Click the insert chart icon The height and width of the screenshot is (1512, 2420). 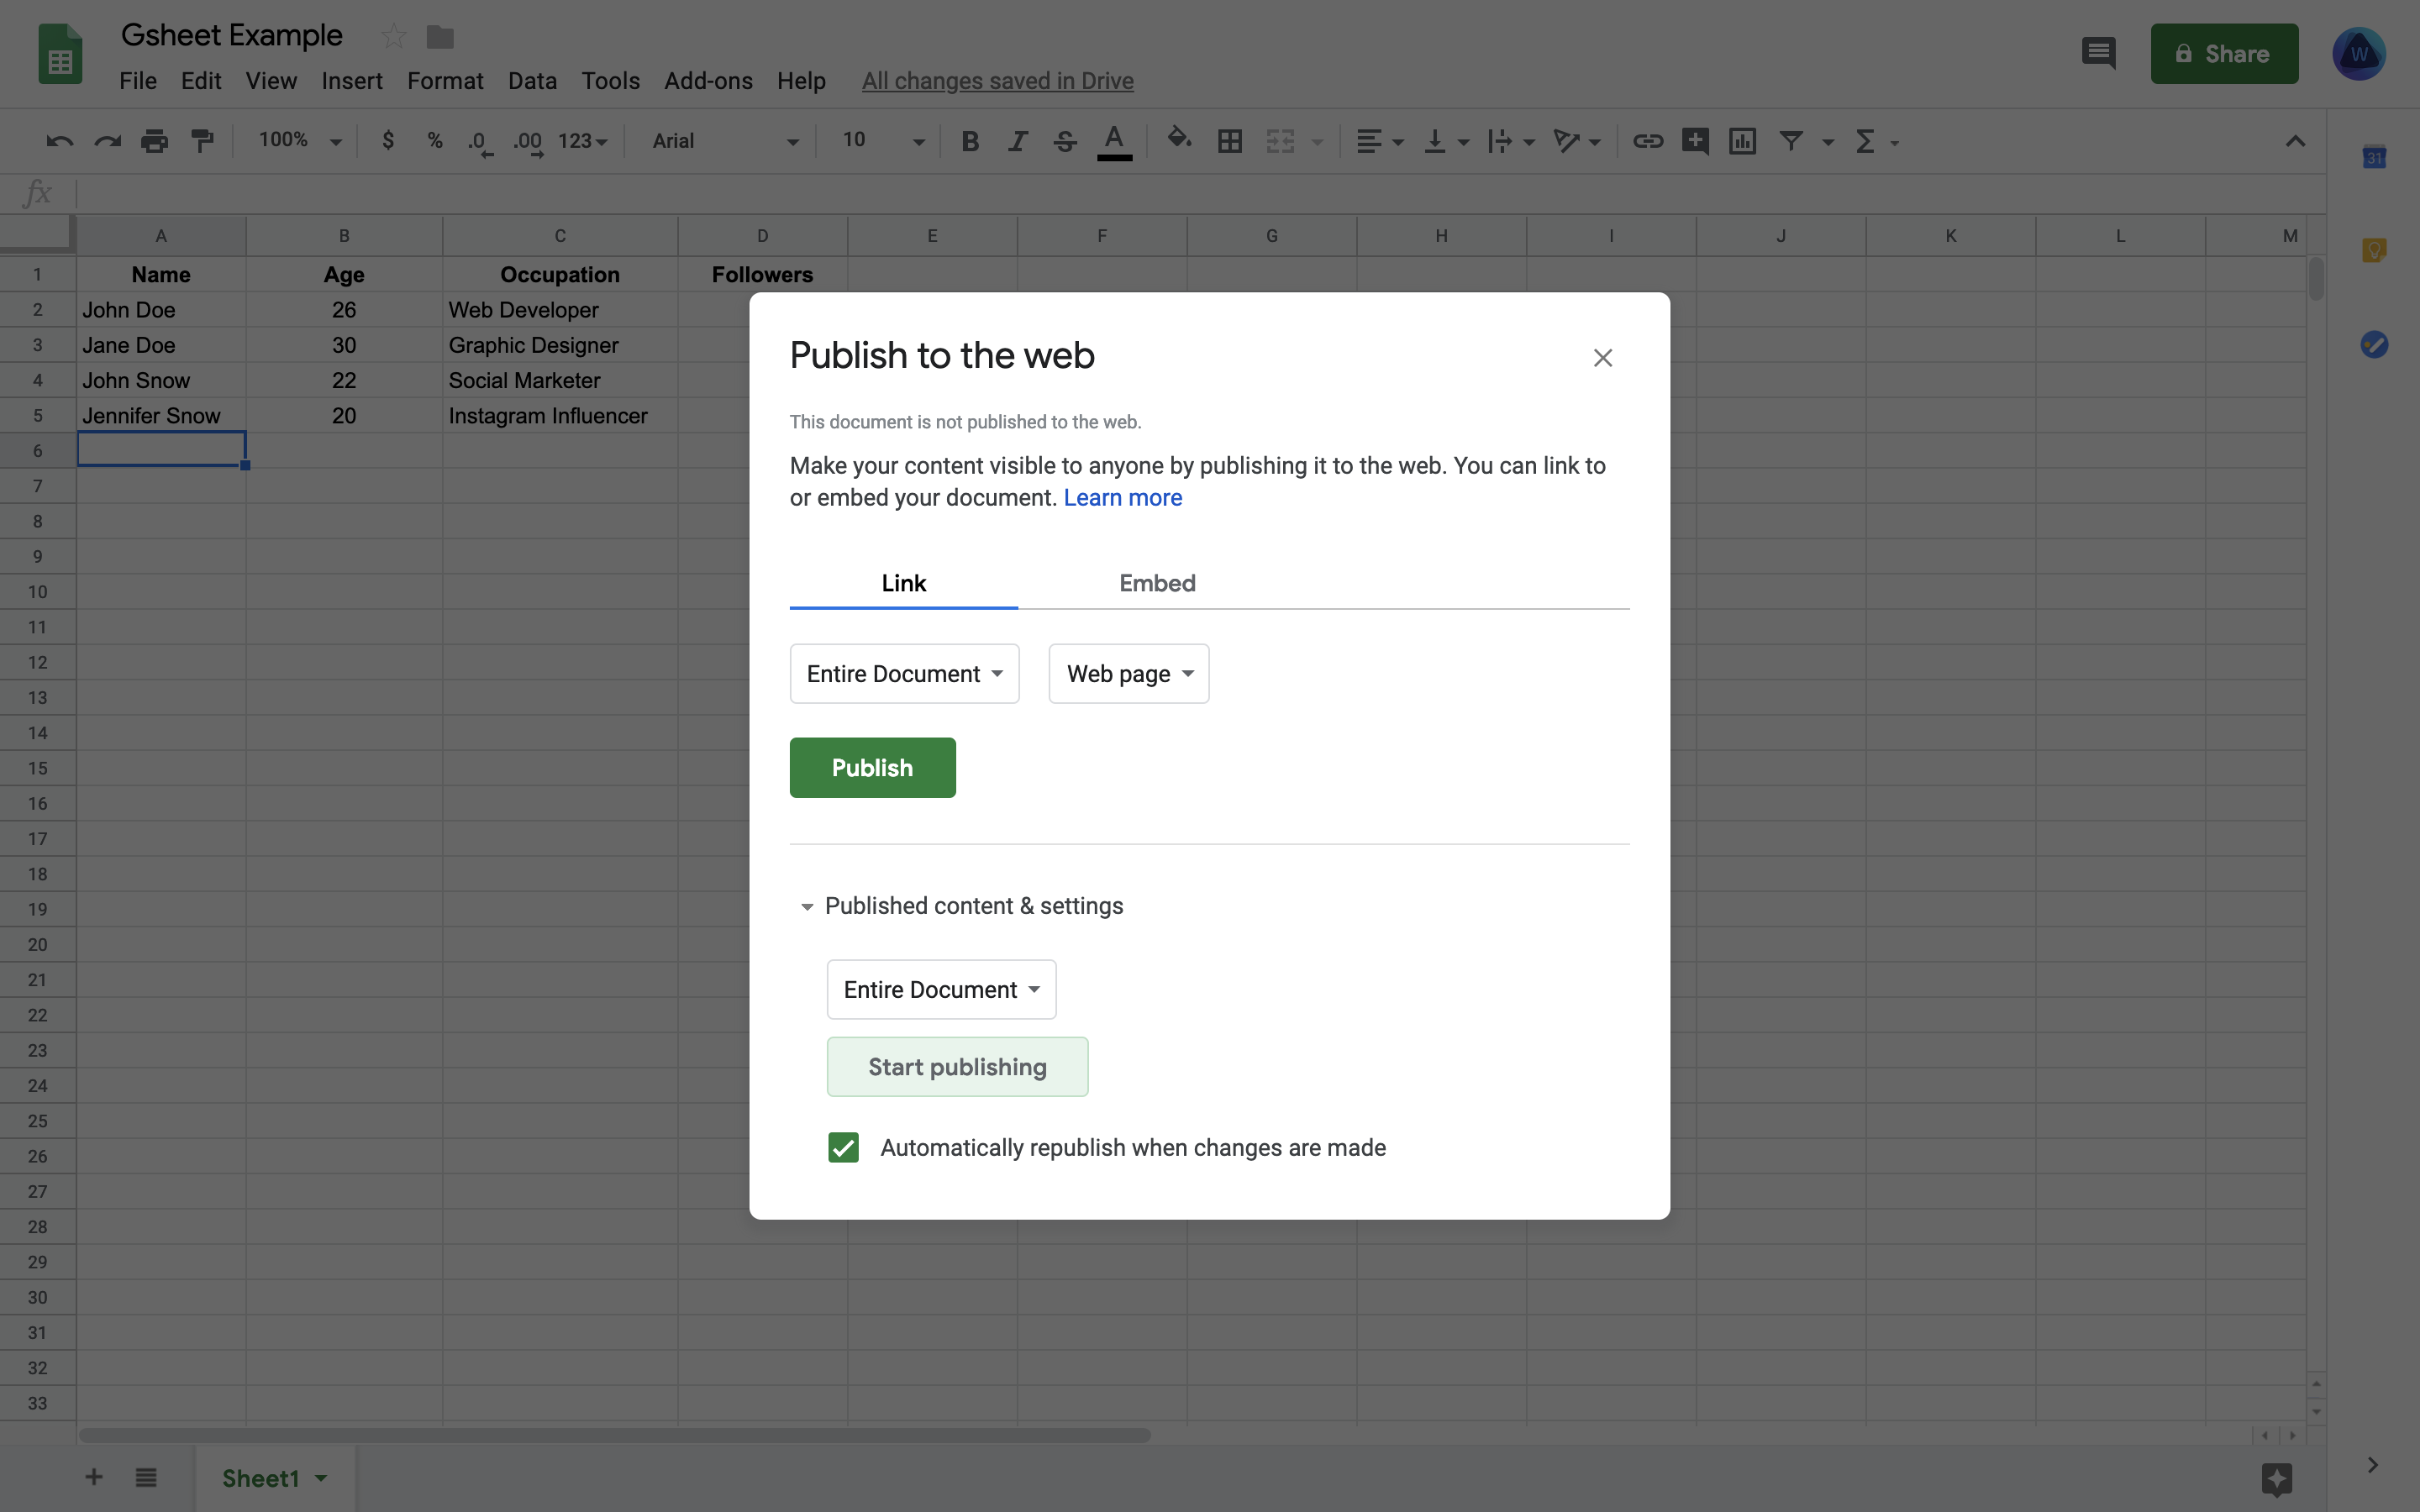tap(1742, 141)
